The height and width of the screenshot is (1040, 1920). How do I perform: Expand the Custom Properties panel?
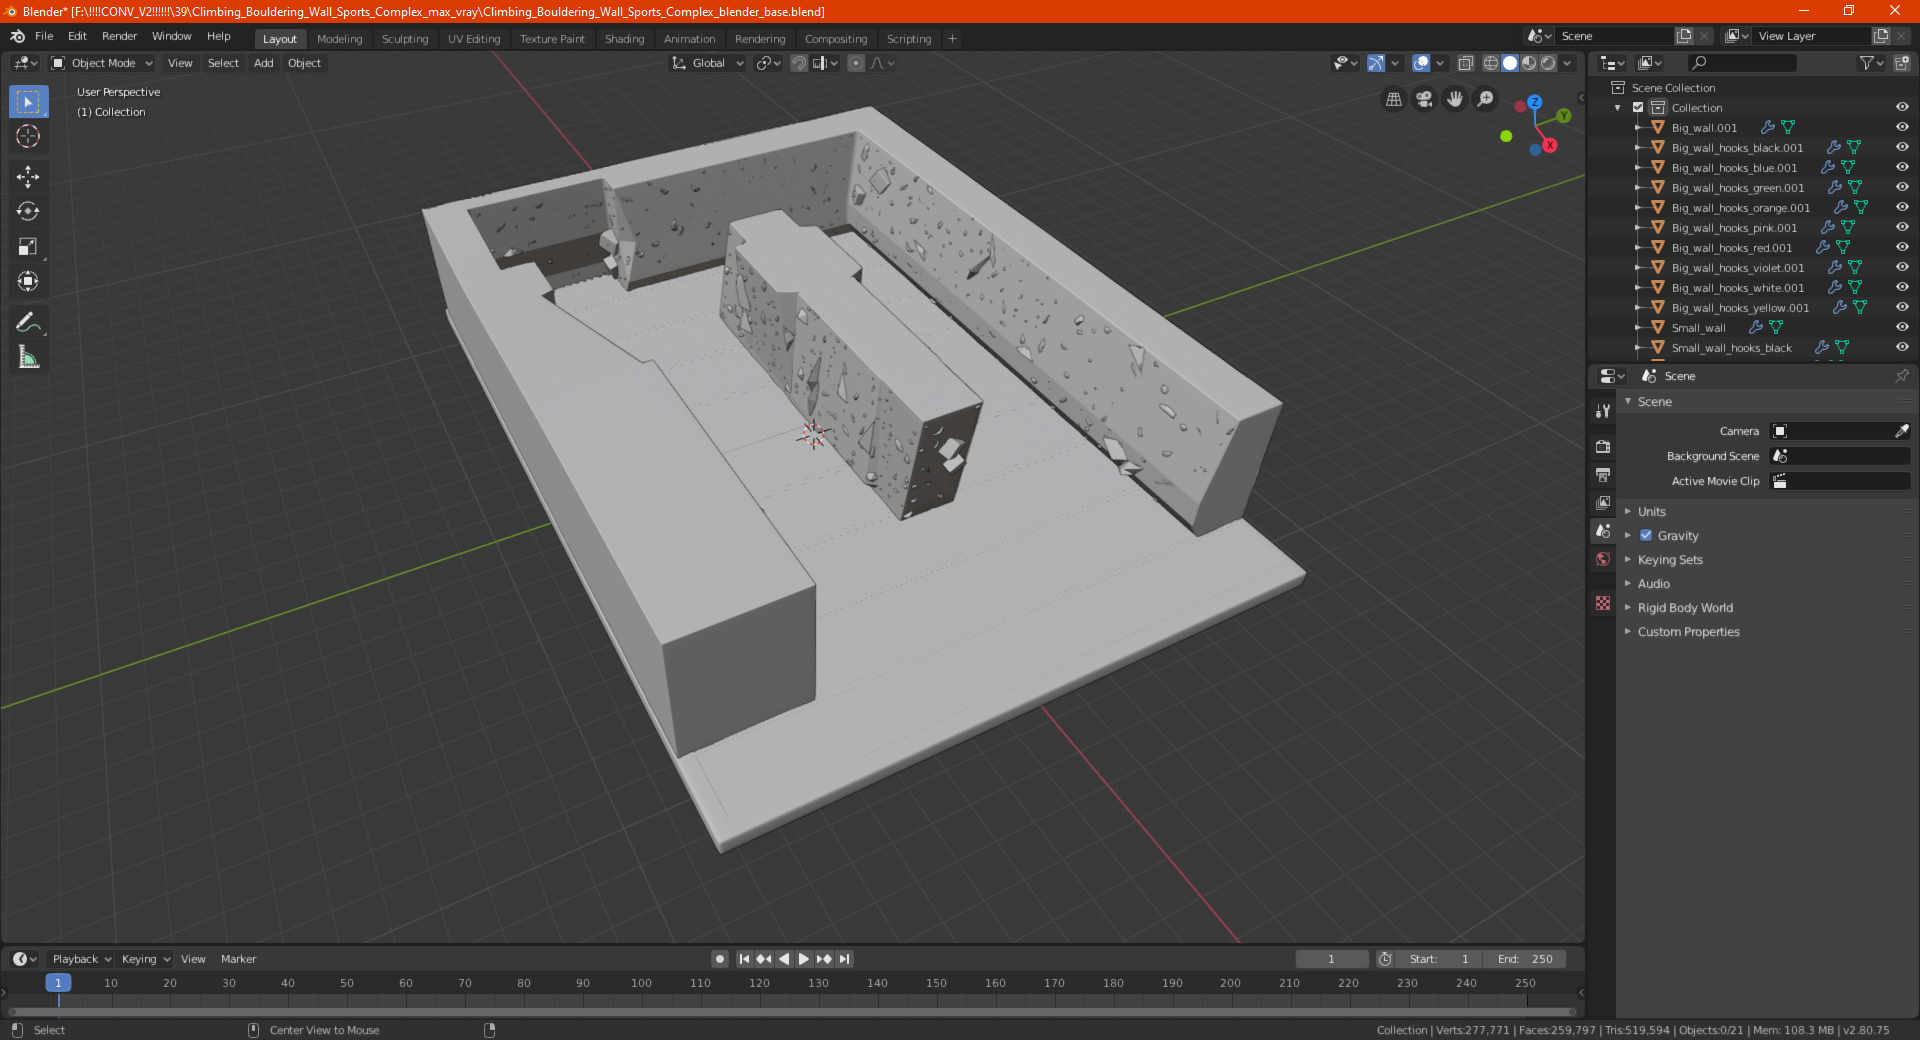tap(1688, 632)
